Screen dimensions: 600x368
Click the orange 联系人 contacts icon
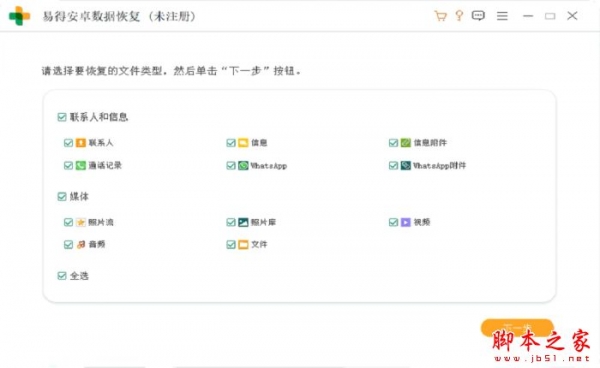click(80, 143)
